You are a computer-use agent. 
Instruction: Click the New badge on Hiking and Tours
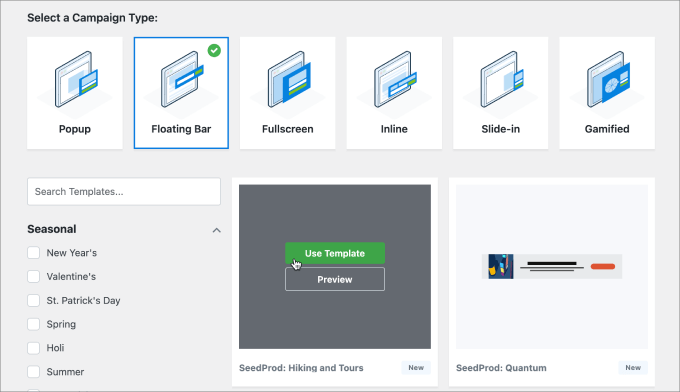click(416, 367)
